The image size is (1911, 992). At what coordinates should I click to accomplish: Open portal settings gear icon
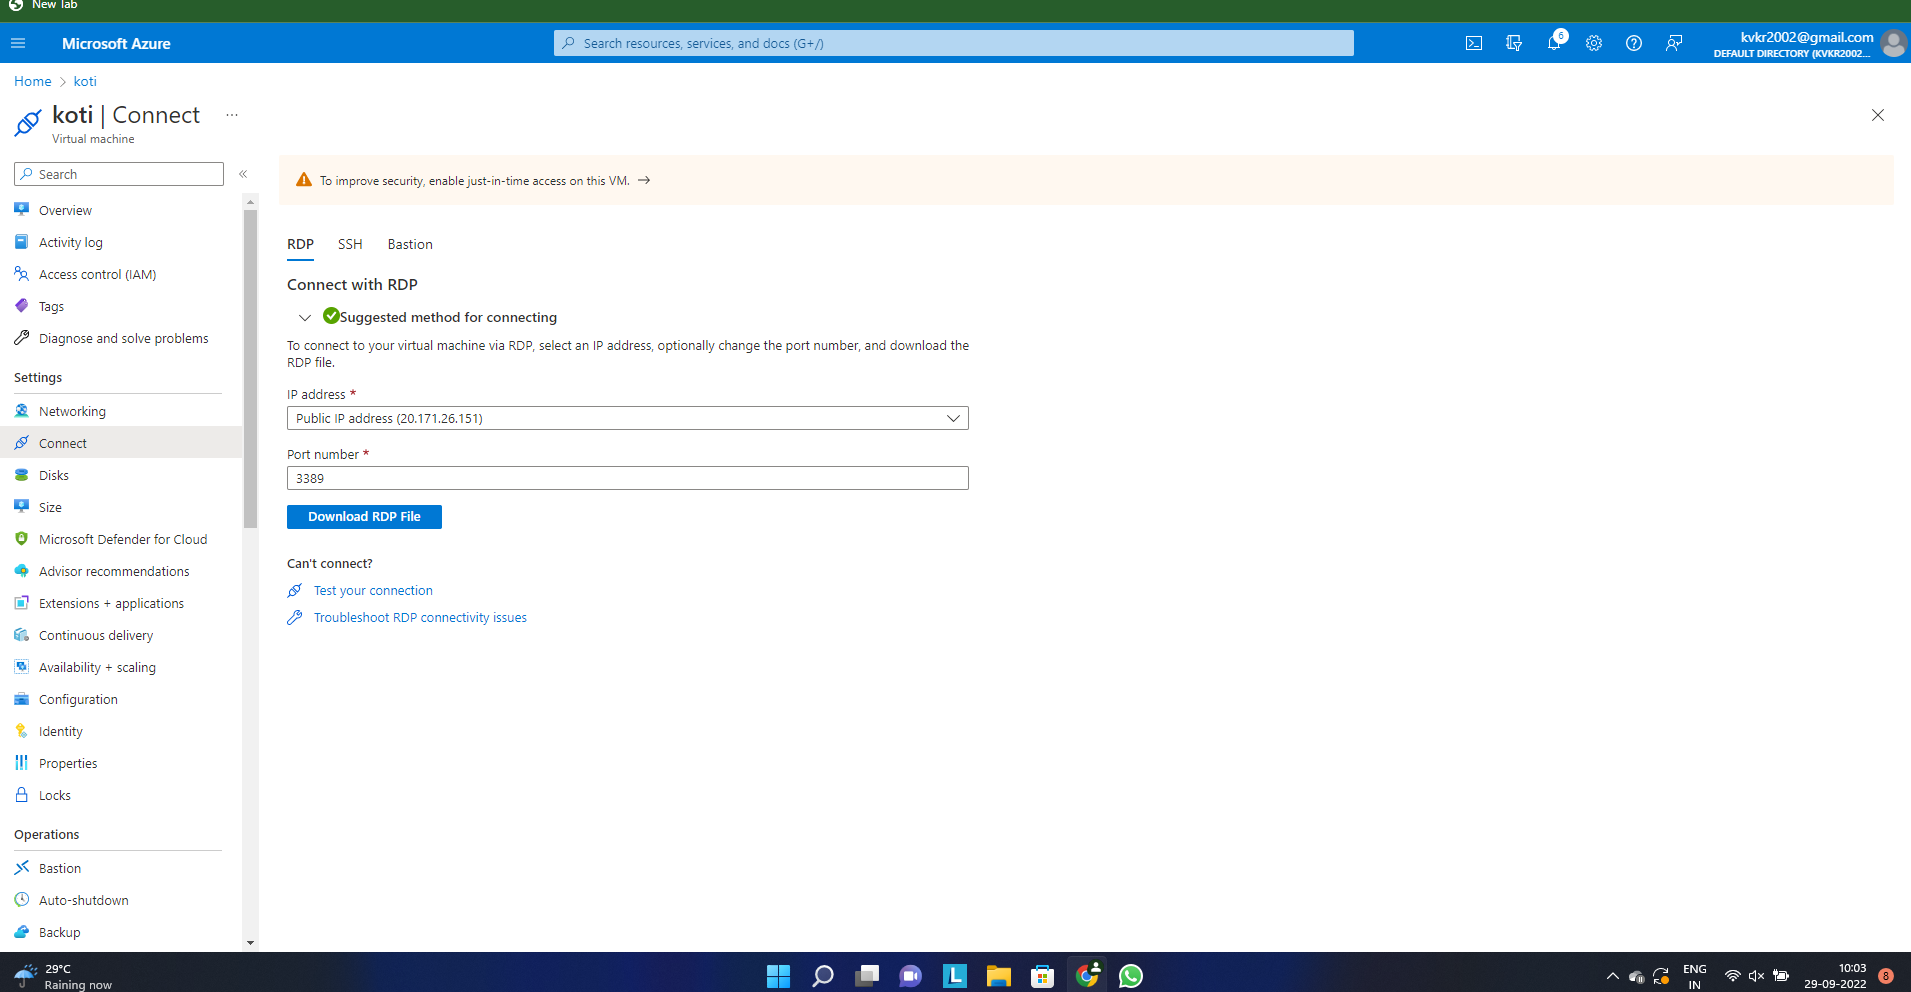[x=1594, y=43]
